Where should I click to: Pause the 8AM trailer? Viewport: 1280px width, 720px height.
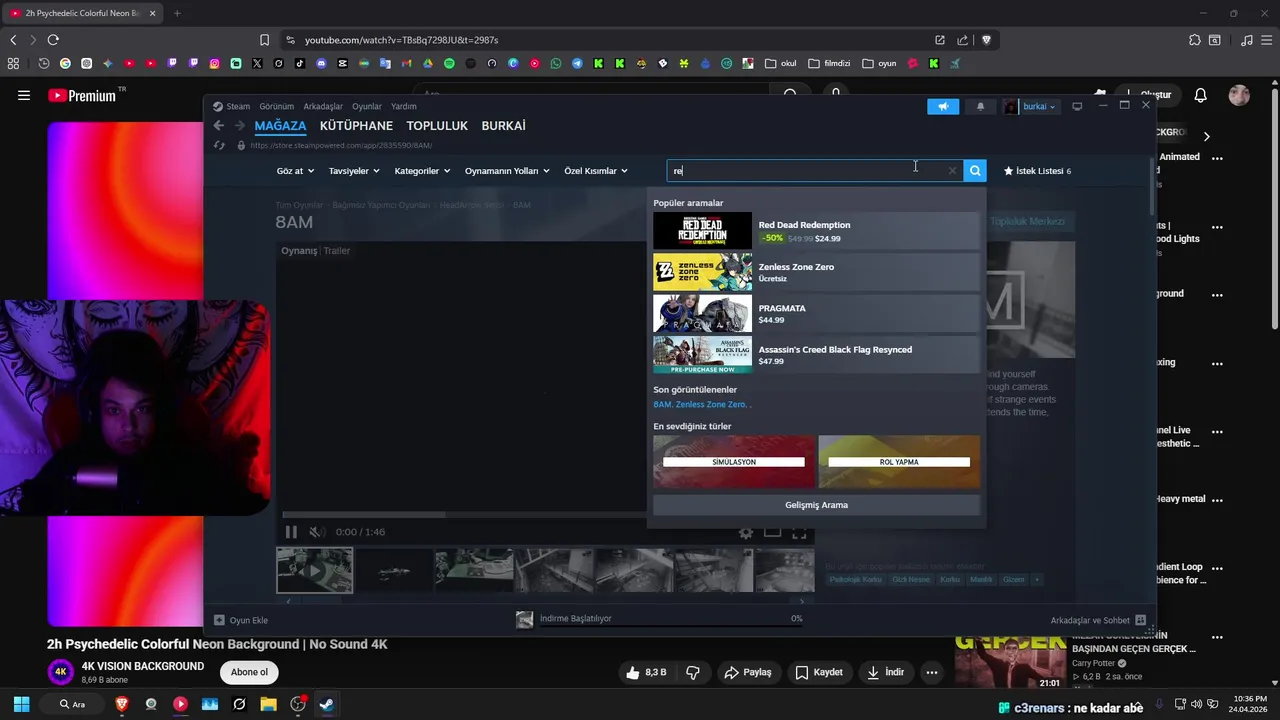tap(291, 532)
